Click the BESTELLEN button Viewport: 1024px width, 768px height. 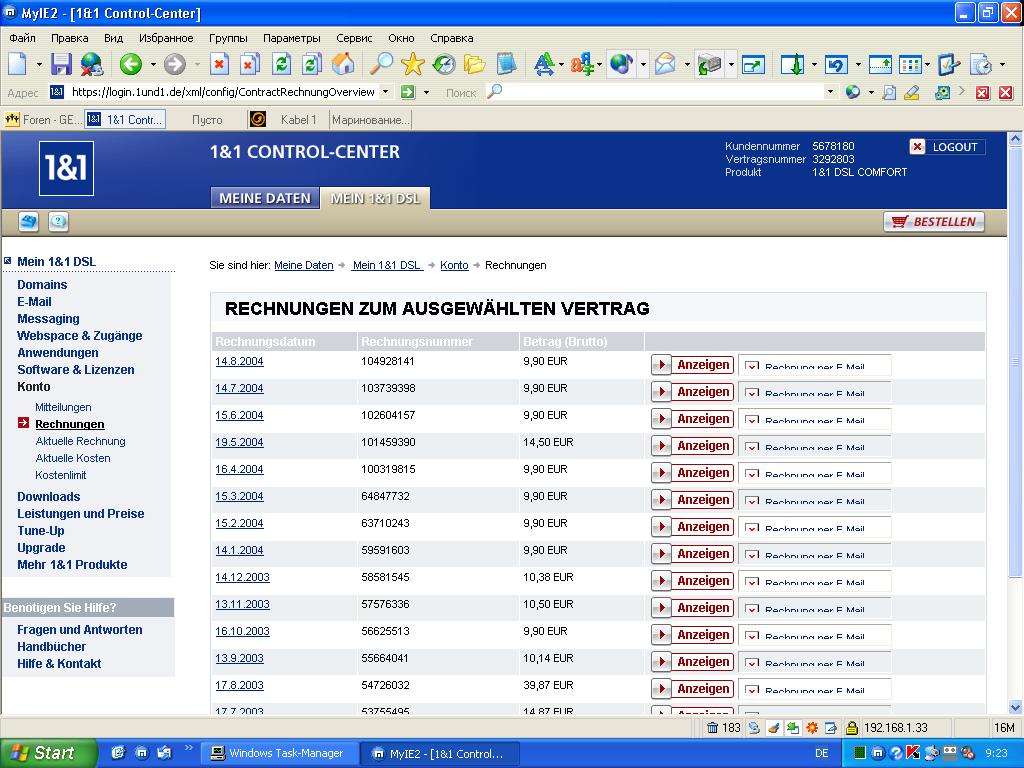coord(934,221)
